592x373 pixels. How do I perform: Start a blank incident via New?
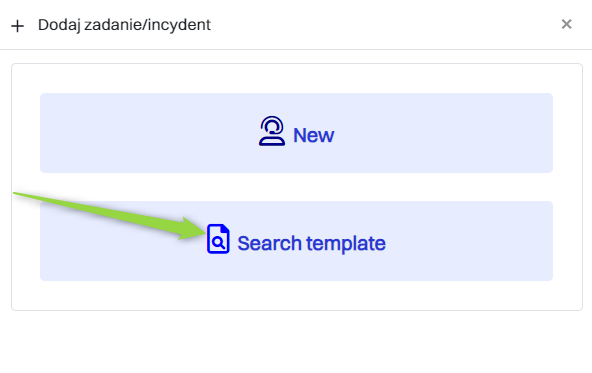[x=296, y=133]
